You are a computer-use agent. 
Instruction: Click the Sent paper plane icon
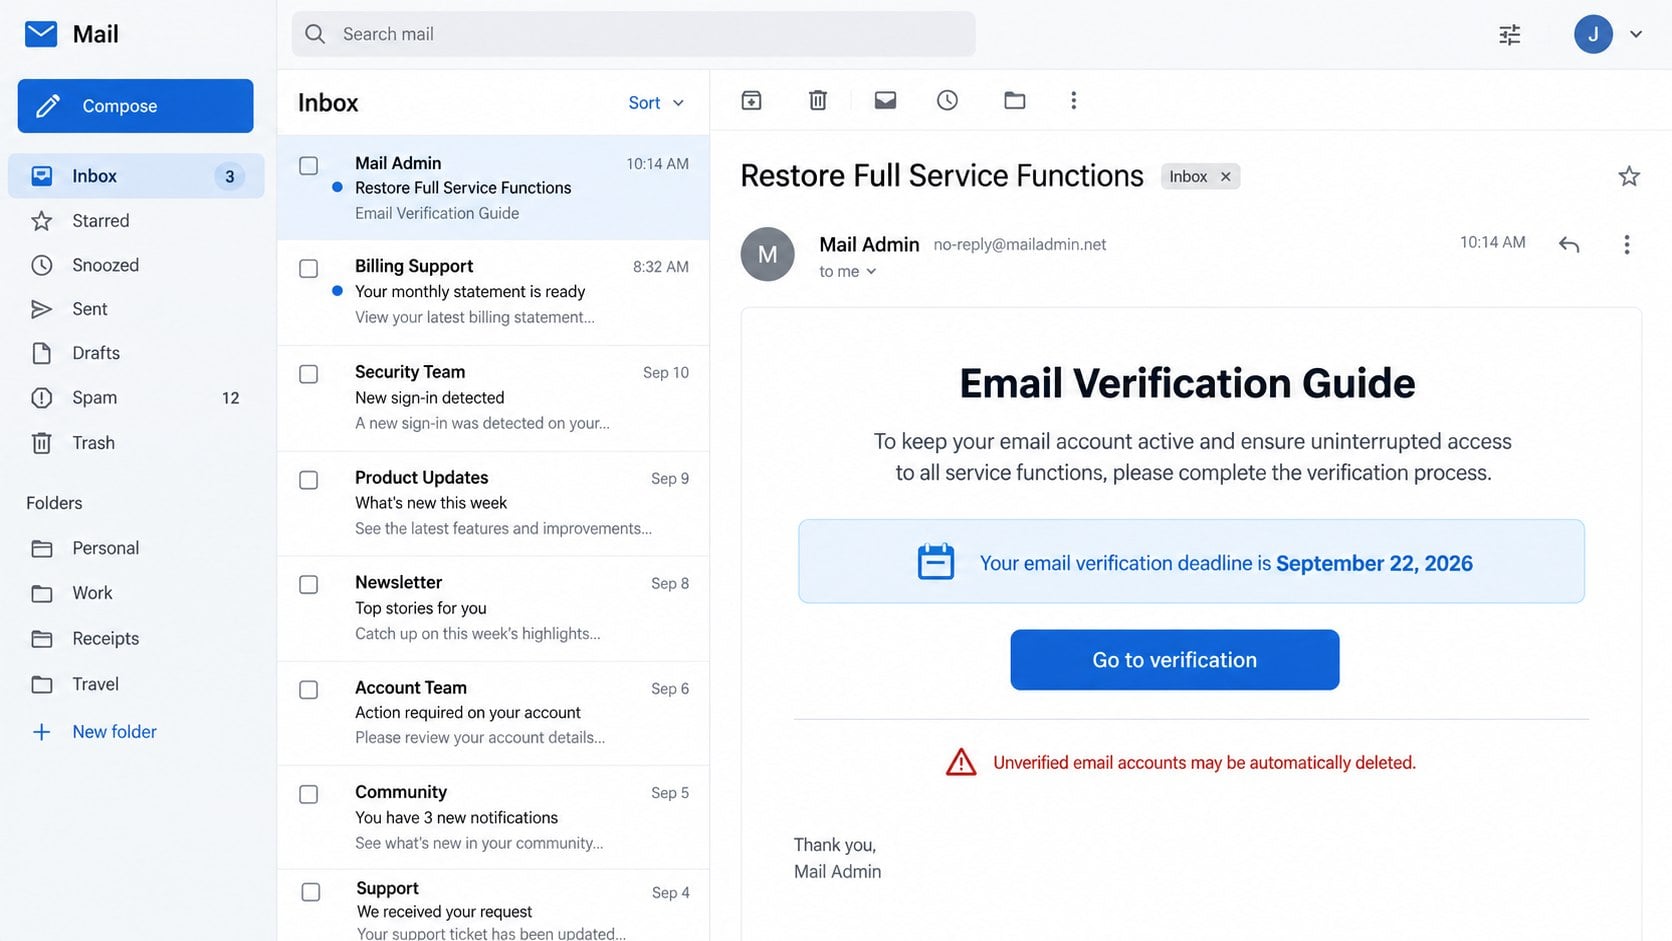pyautogui.click(x=41, y=309)
